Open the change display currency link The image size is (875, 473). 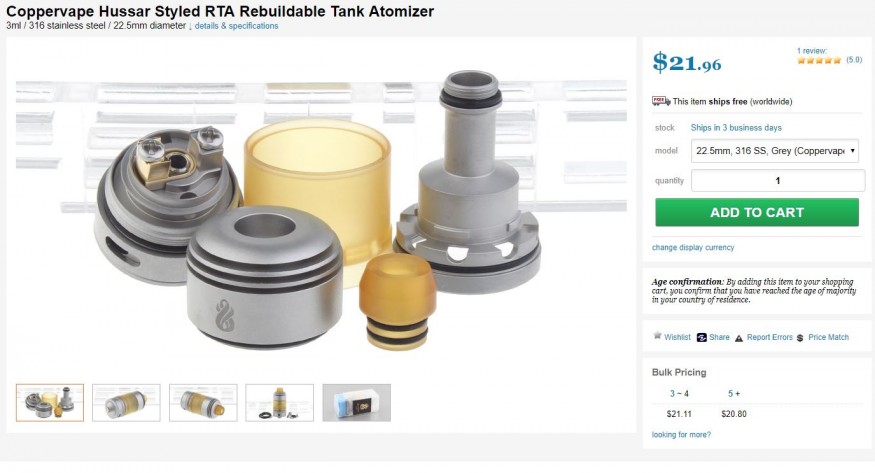click(x=693, y=248)
